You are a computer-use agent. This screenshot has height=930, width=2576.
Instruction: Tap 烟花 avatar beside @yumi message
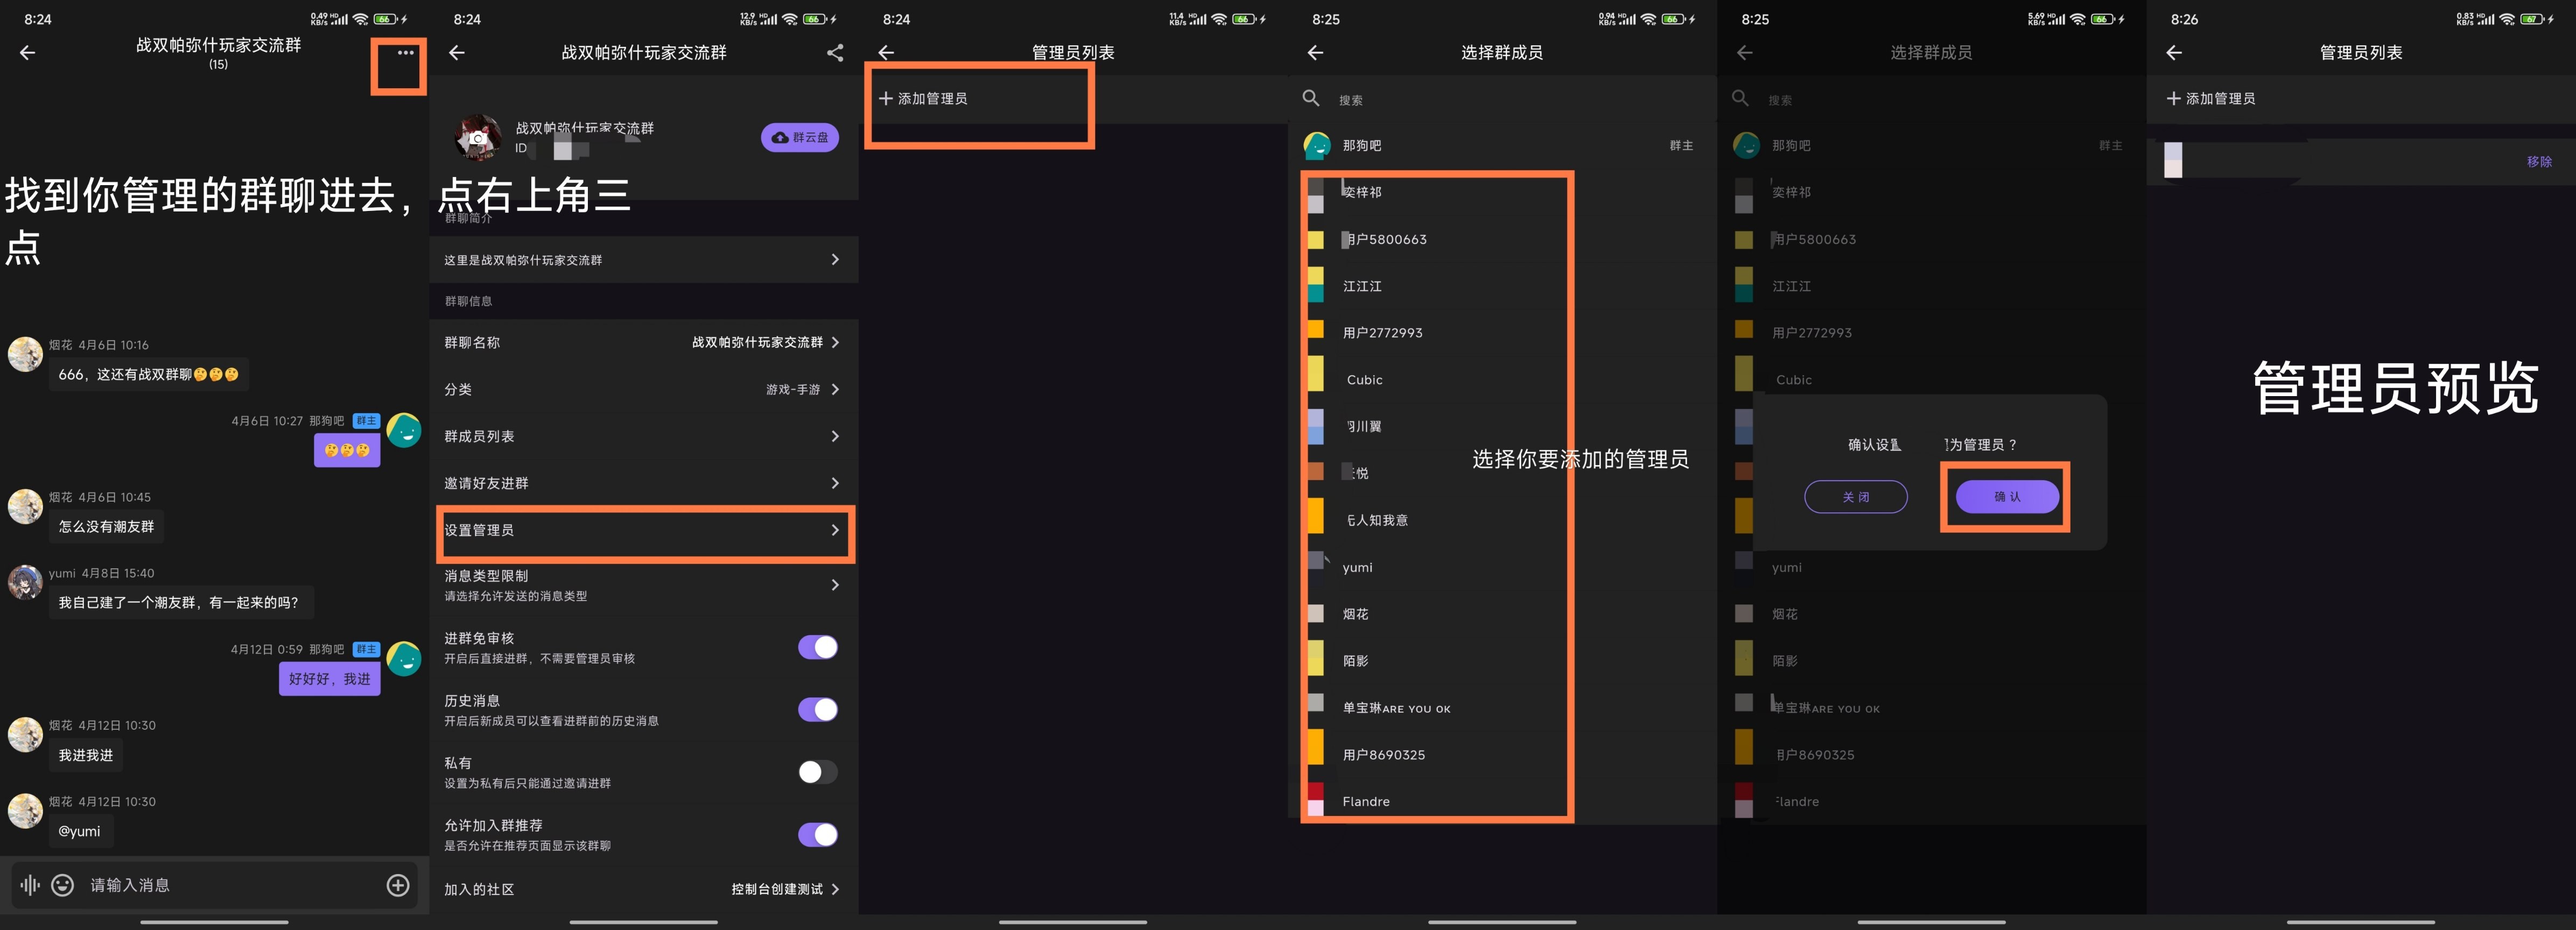coord(25,810)
